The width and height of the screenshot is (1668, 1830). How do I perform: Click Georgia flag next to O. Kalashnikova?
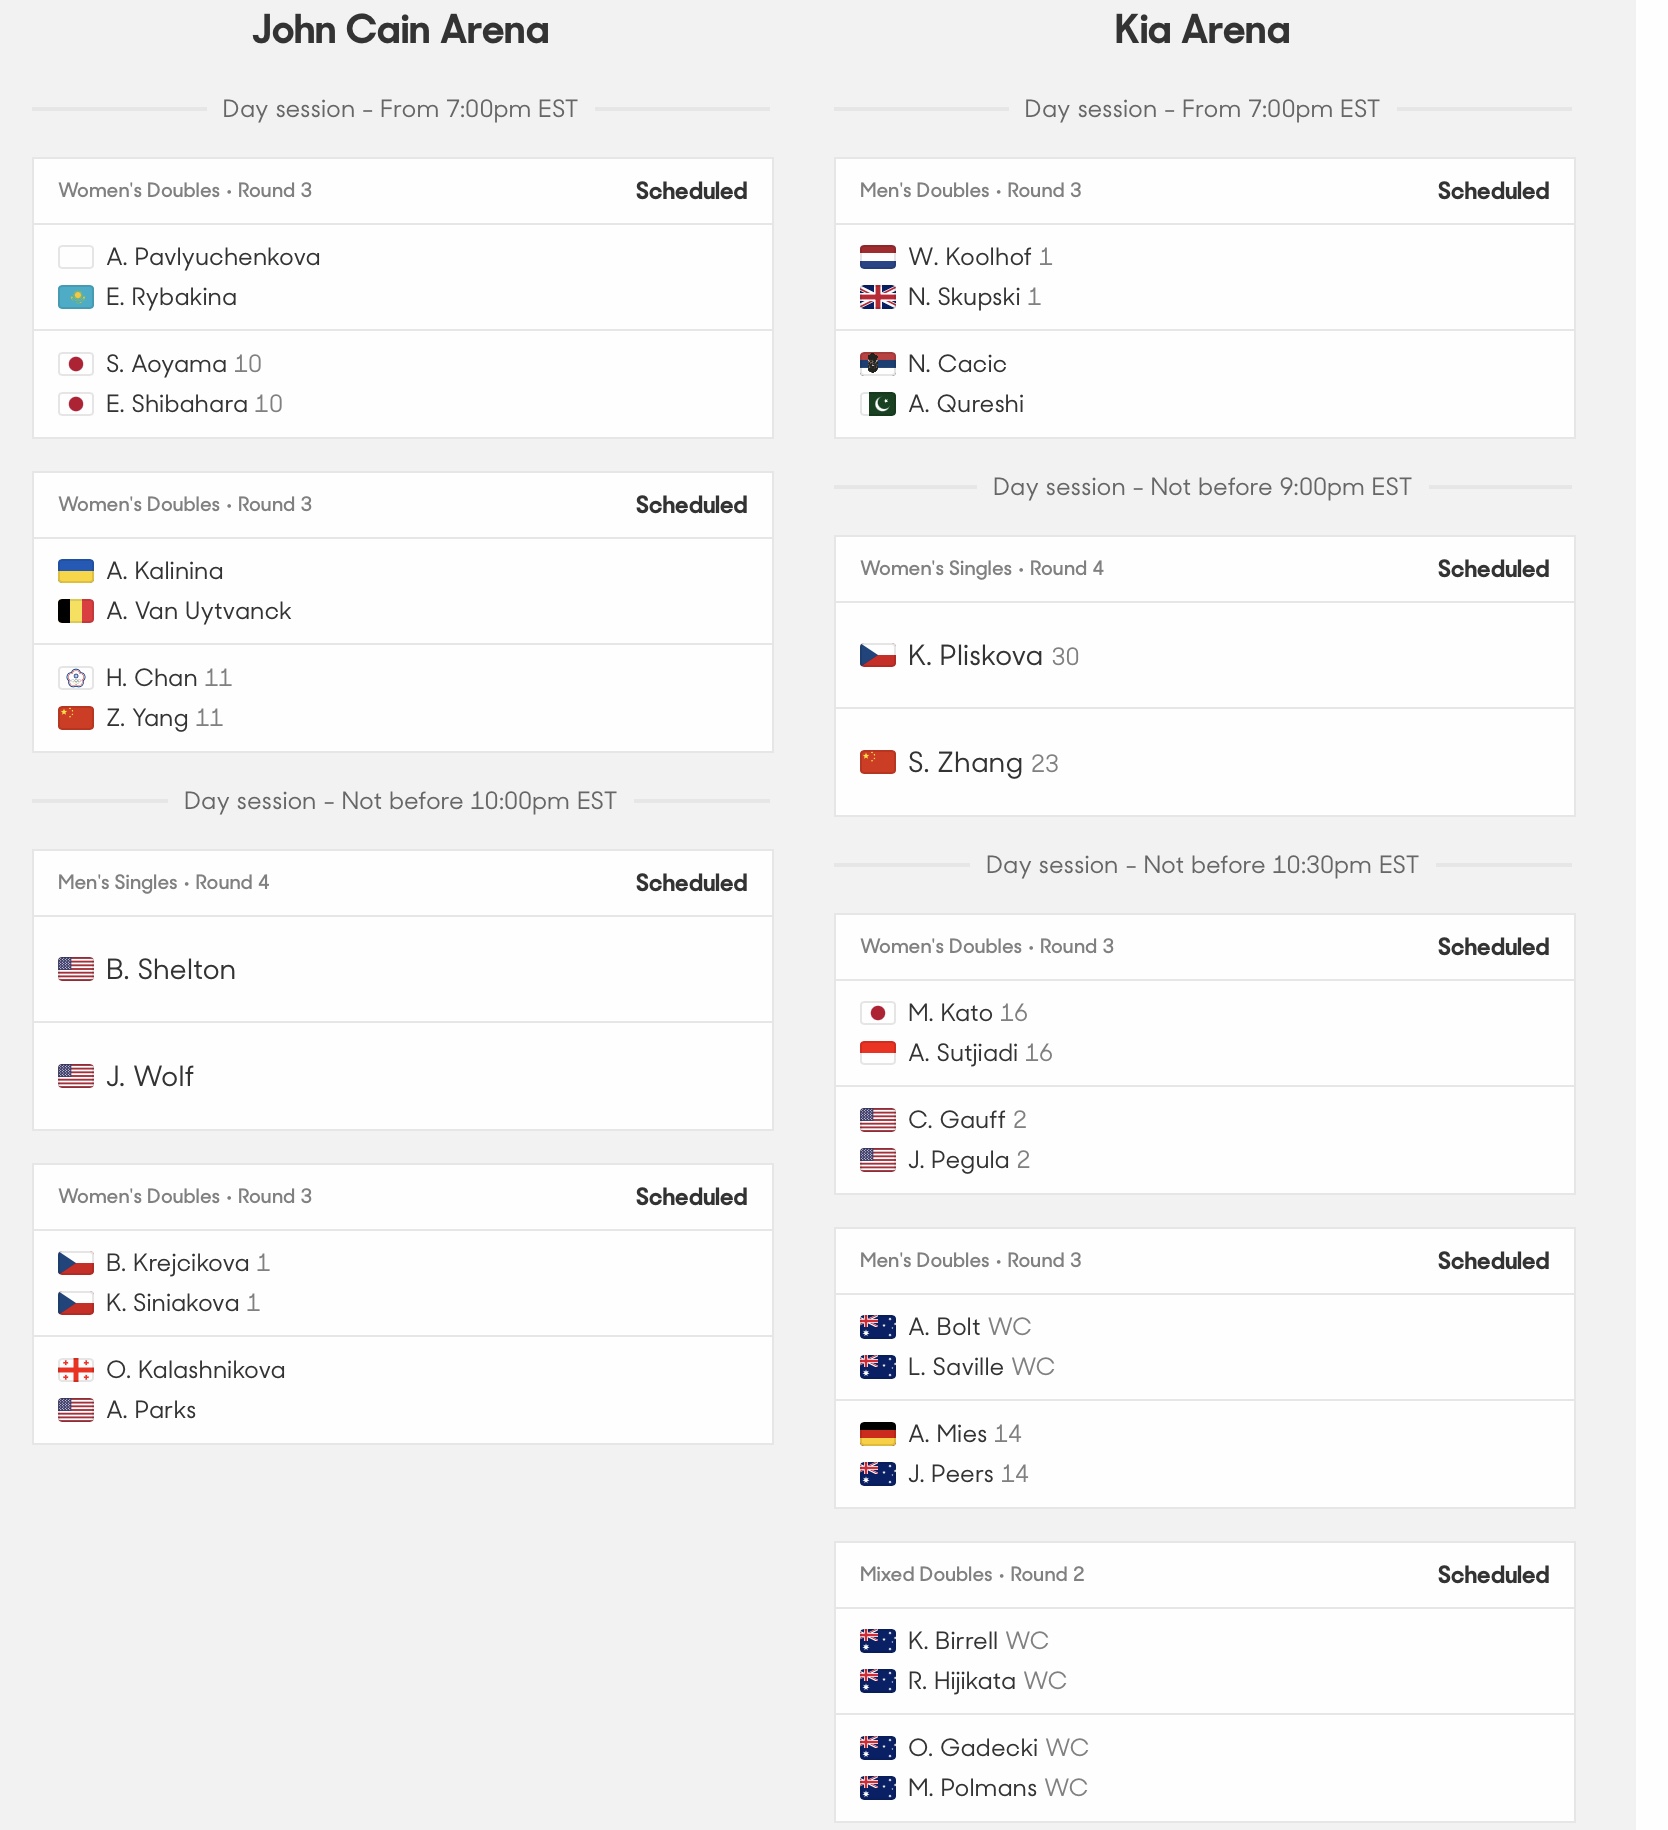tap(76, 1370)
